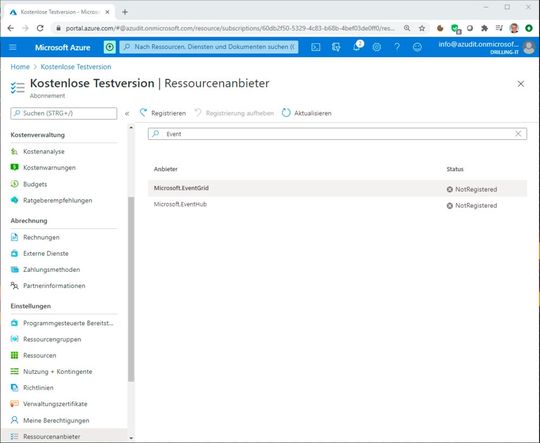Bookmark this page with the star
540x443 pixels.
pyautogui.click(x=422, y=28)
